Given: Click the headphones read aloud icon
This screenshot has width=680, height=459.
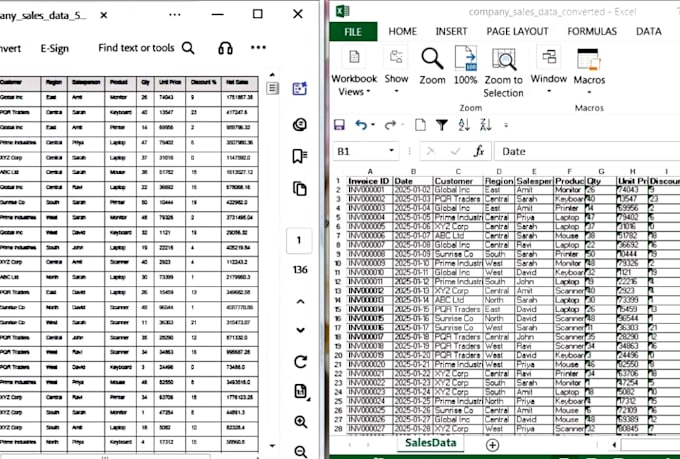Looking at the screenshot, I should pos(225,48).
